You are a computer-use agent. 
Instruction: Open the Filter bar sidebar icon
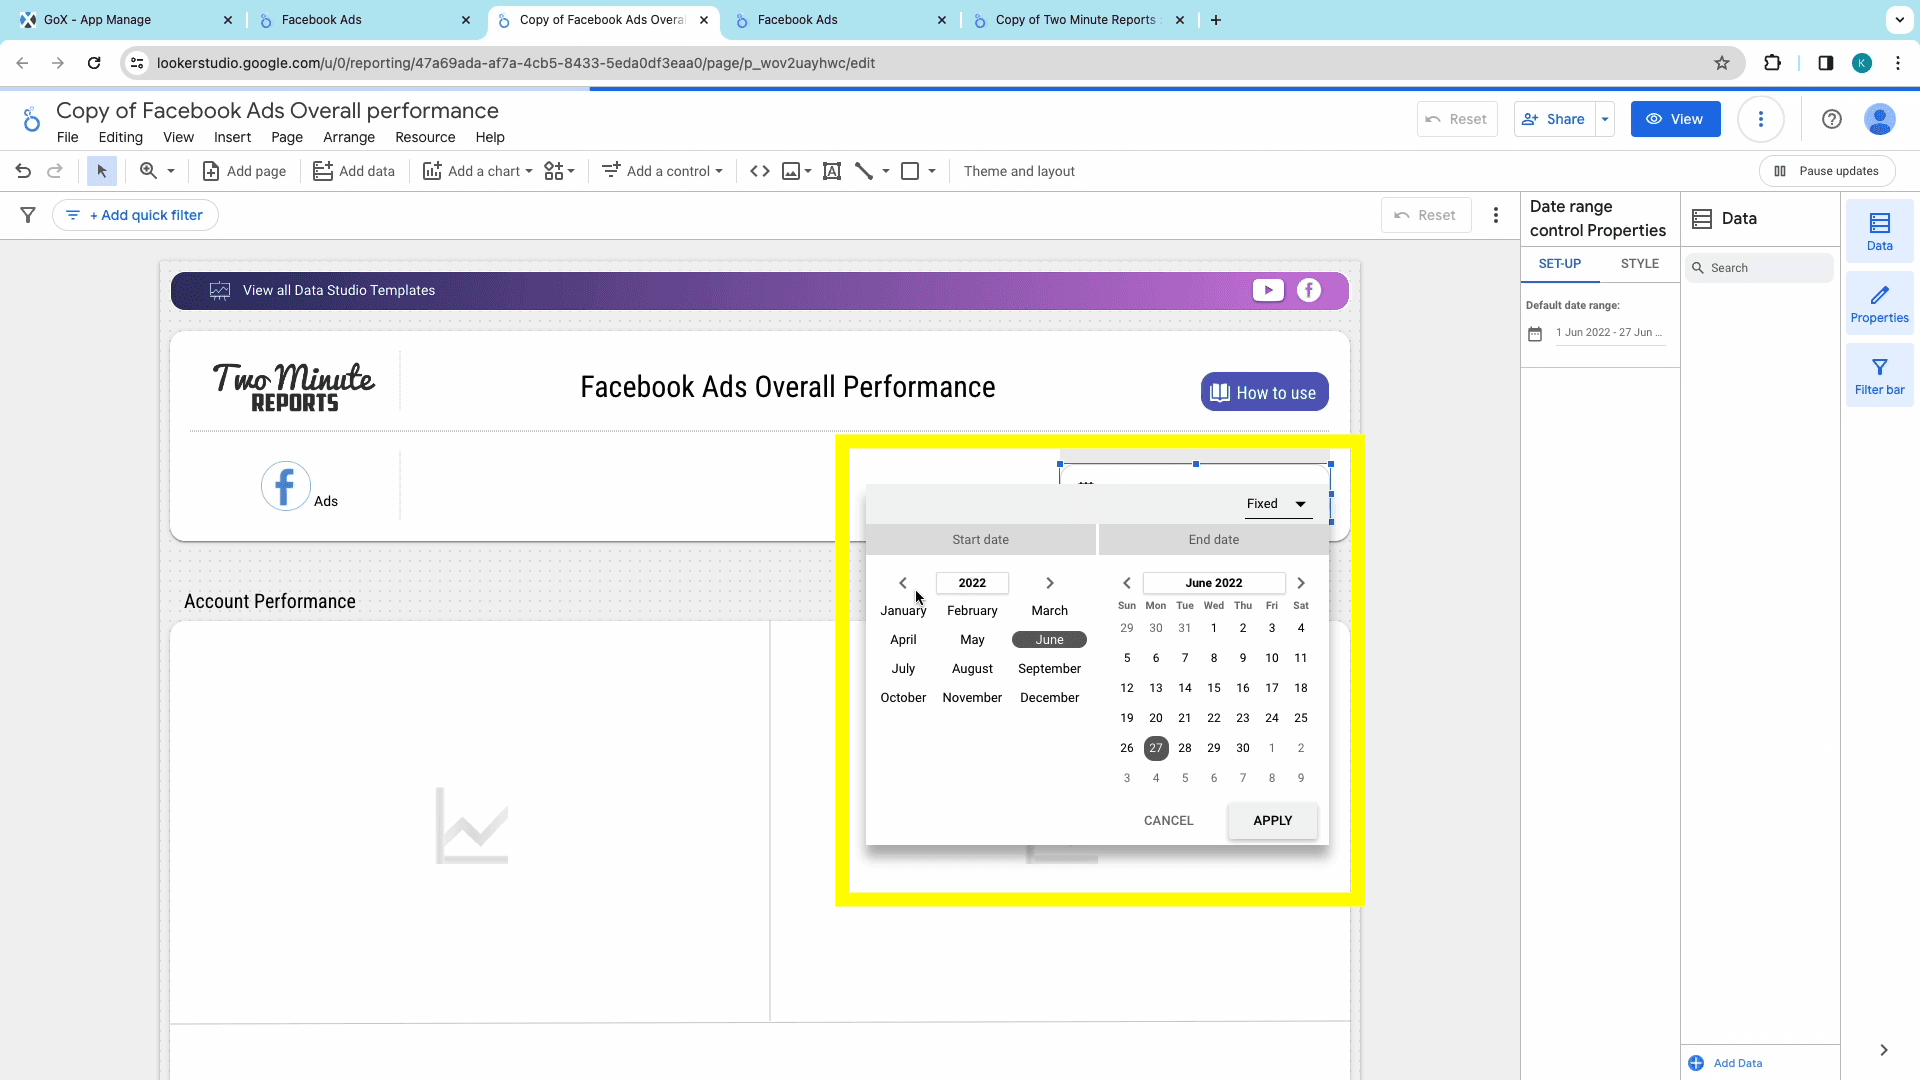coord(1880,376)
